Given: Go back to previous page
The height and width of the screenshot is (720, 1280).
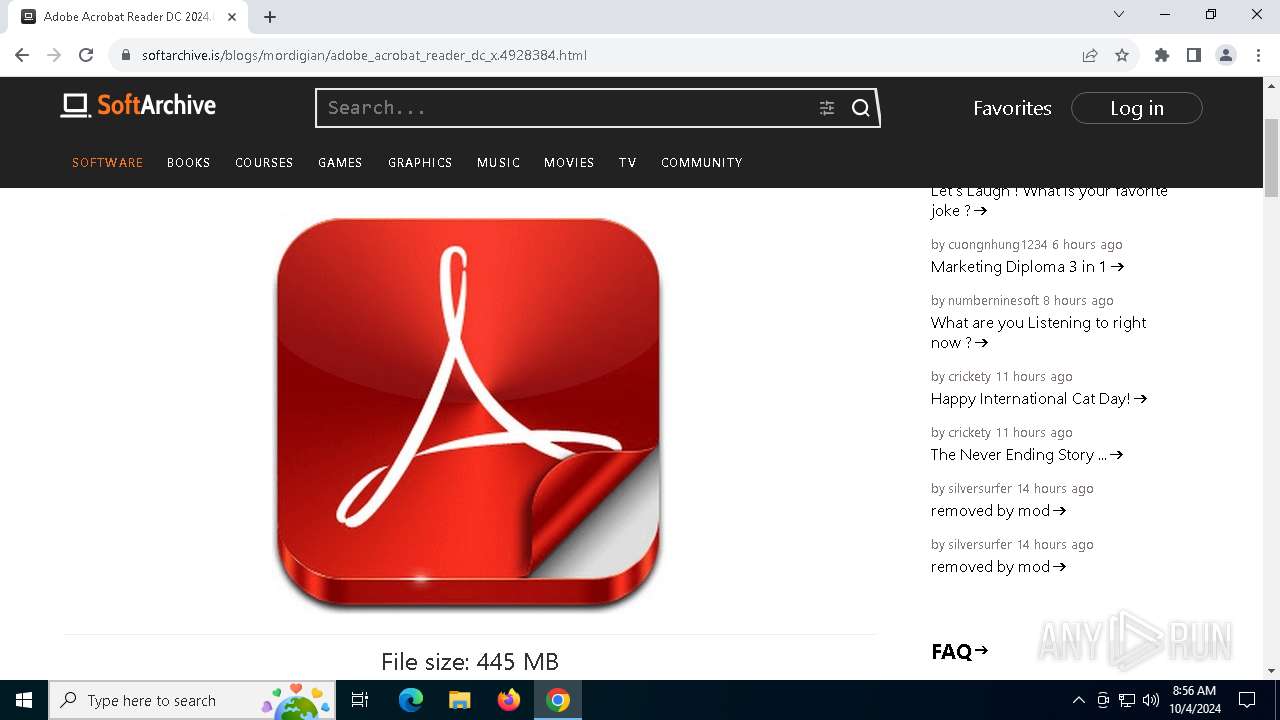Looking at the screenshot, I should coord(22,55).
